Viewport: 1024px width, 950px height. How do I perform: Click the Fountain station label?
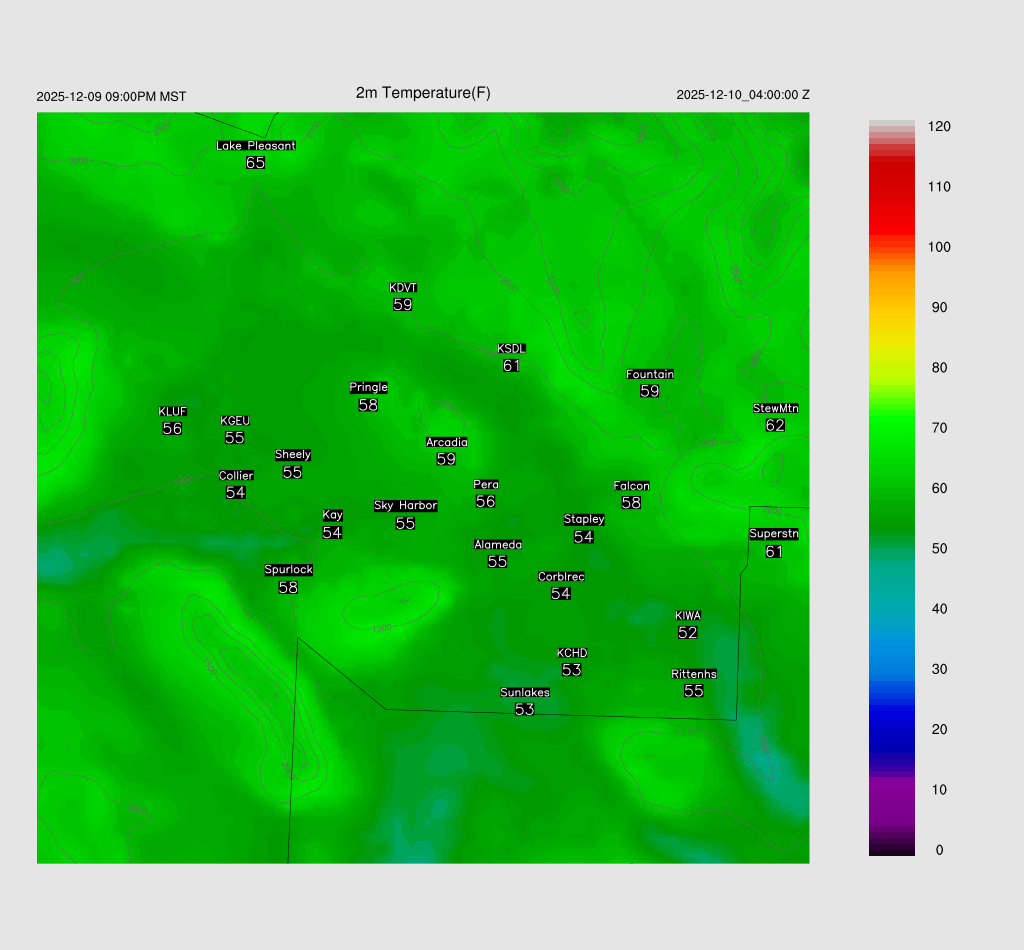click(650, 375)
